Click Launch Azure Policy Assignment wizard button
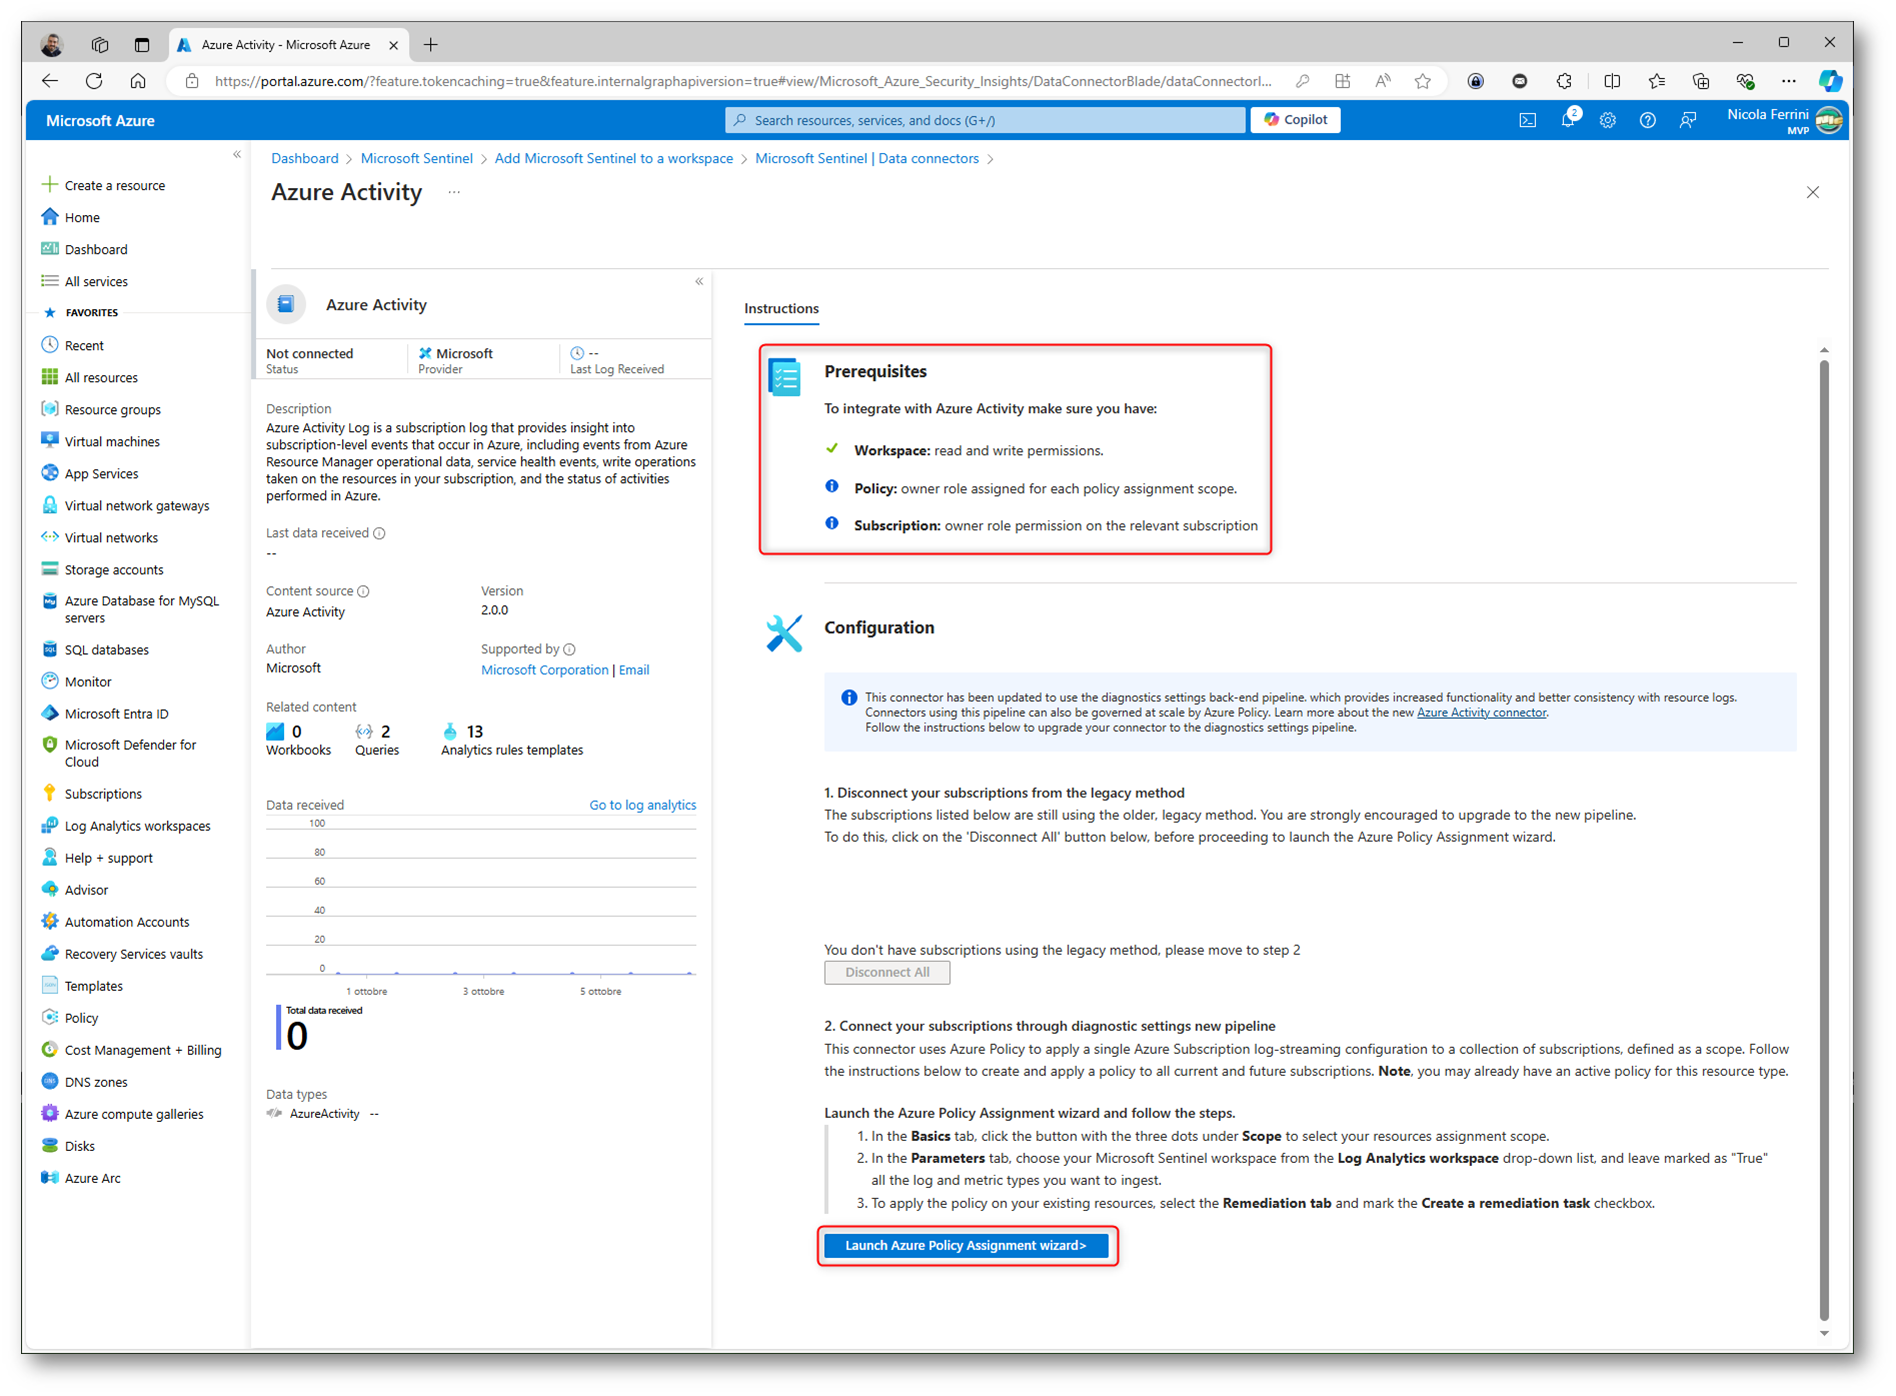 [966, 1245]
